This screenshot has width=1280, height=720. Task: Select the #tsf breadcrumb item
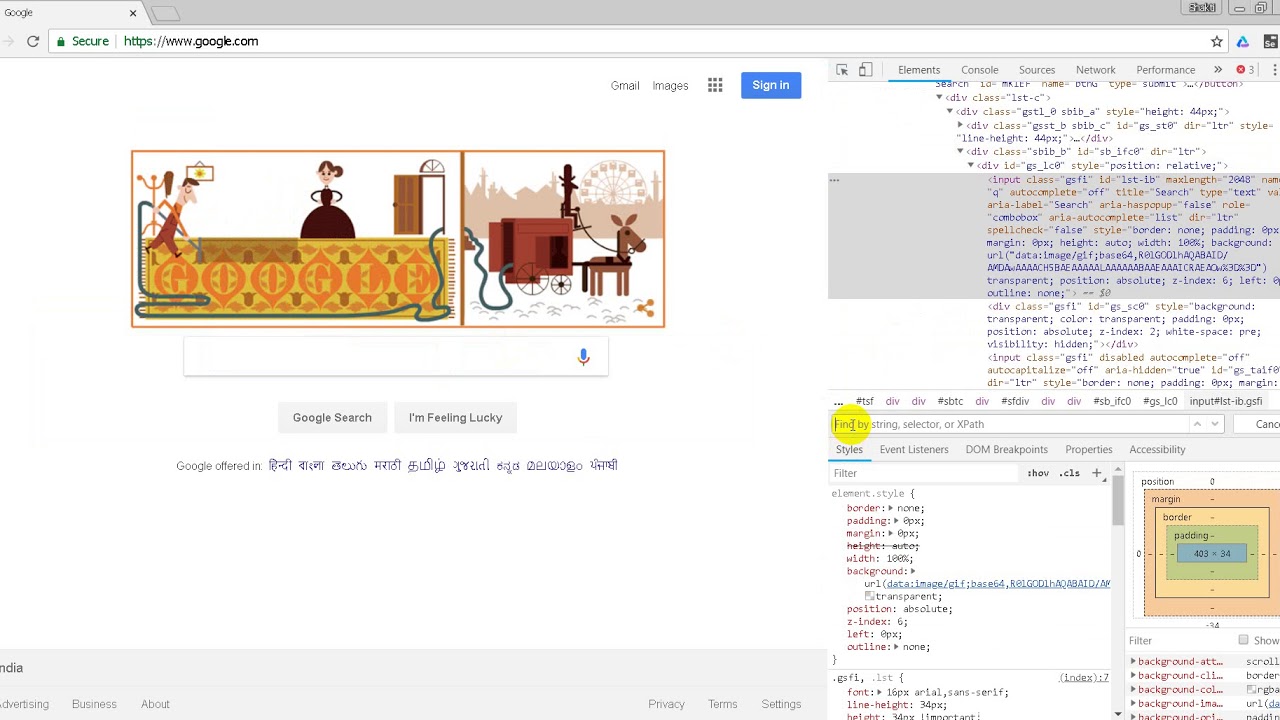click(865, 401)
